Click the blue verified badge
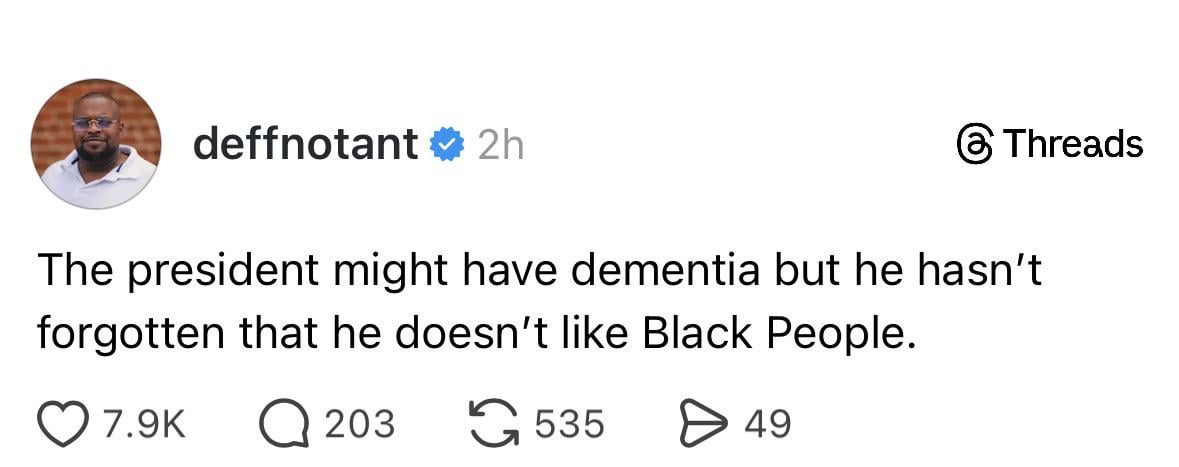Image resolution: width=1179 pixels, height=467 pixels. [x=446, y=145]
